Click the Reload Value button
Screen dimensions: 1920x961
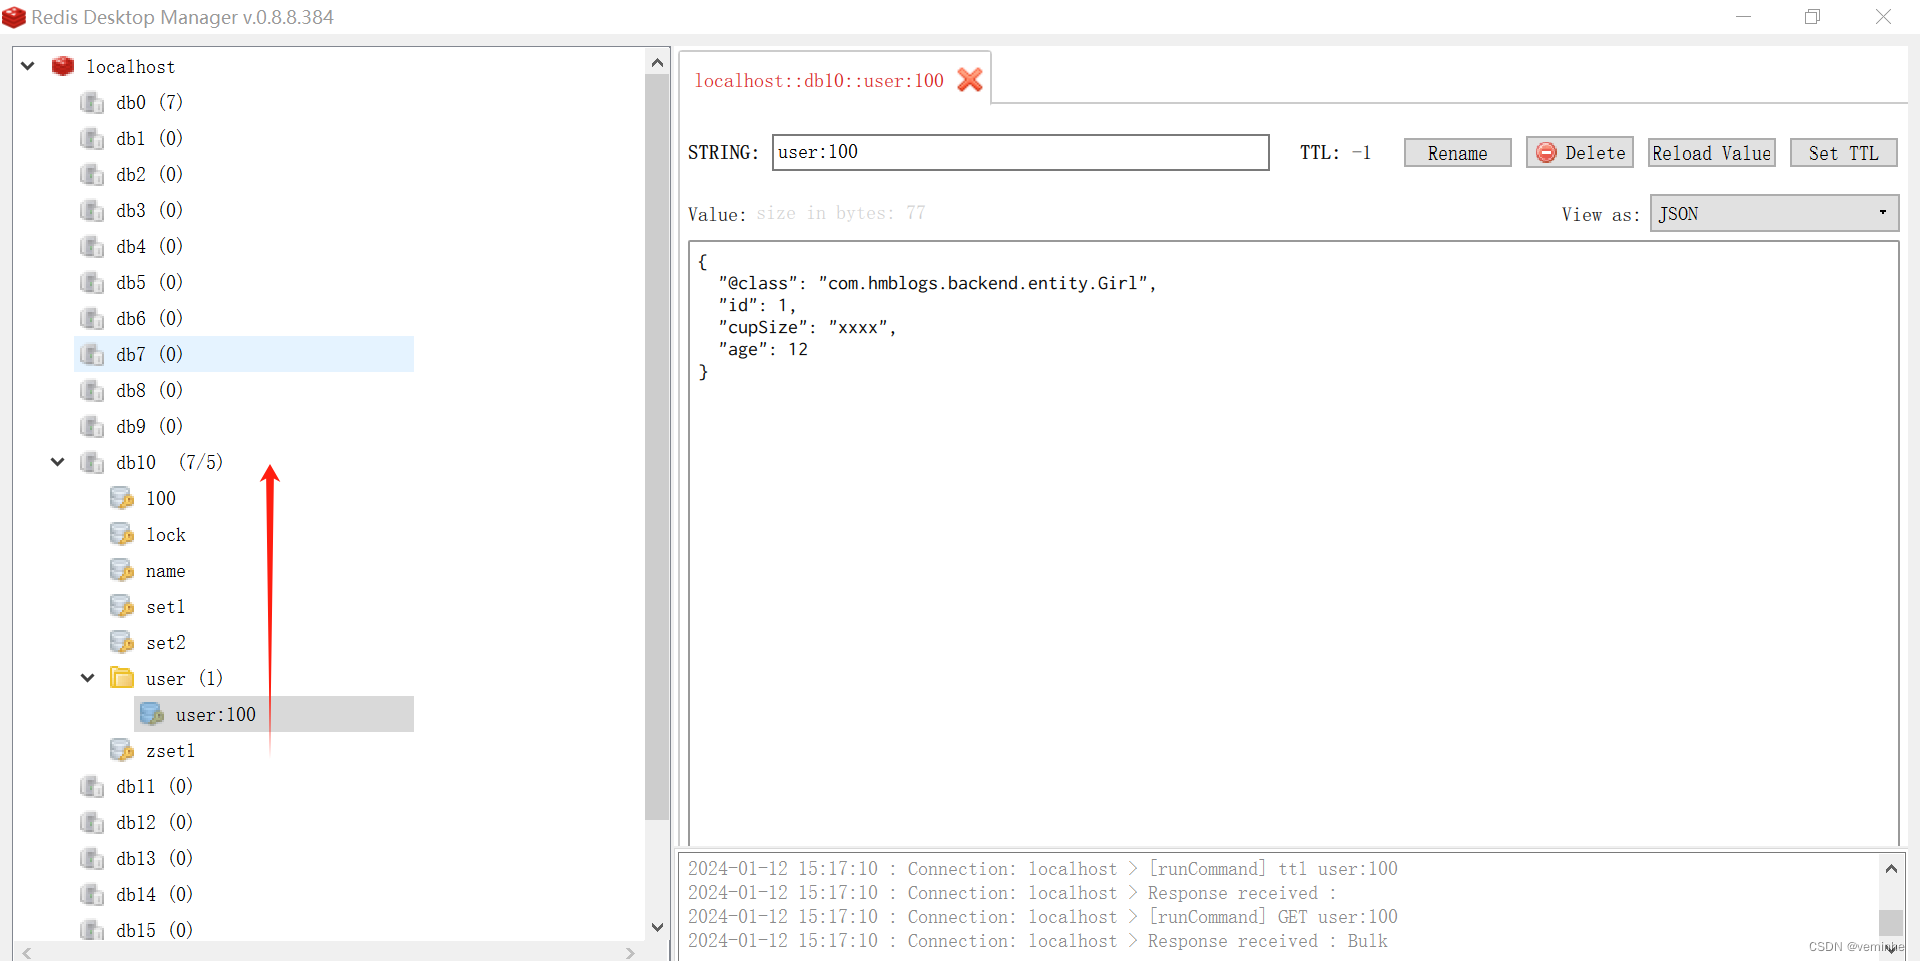point(1711,153)
